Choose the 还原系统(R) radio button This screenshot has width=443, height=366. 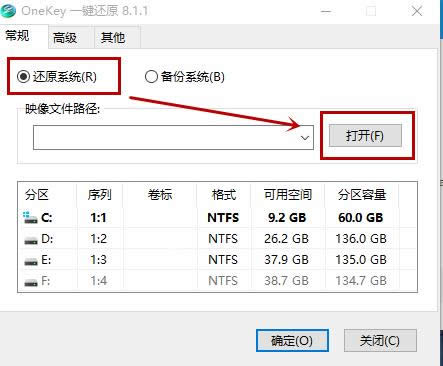point(24,77)
